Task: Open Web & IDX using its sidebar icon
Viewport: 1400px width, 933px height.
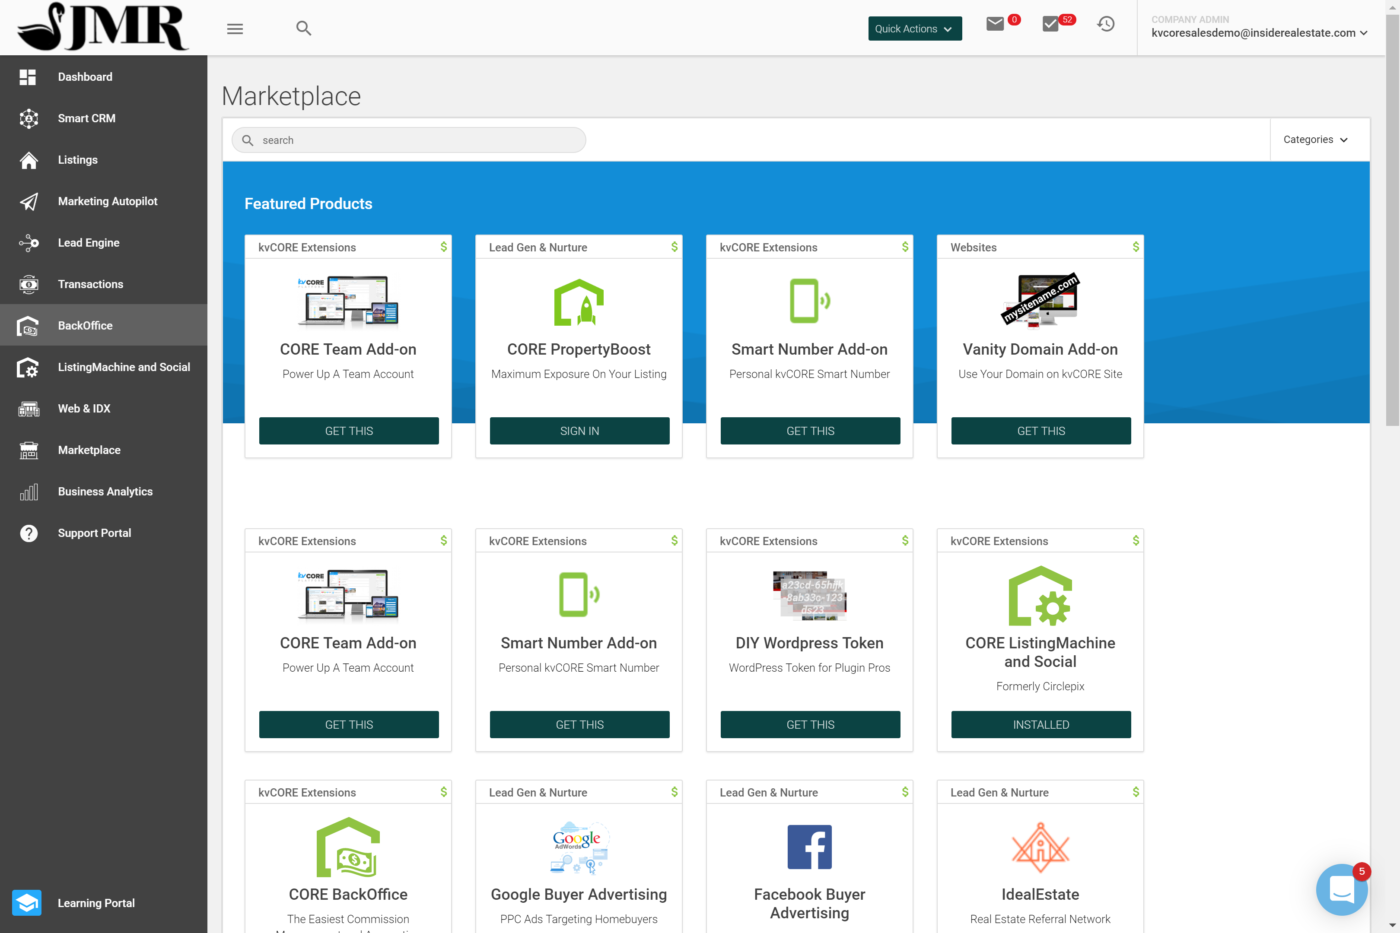Action: point(27,408)
